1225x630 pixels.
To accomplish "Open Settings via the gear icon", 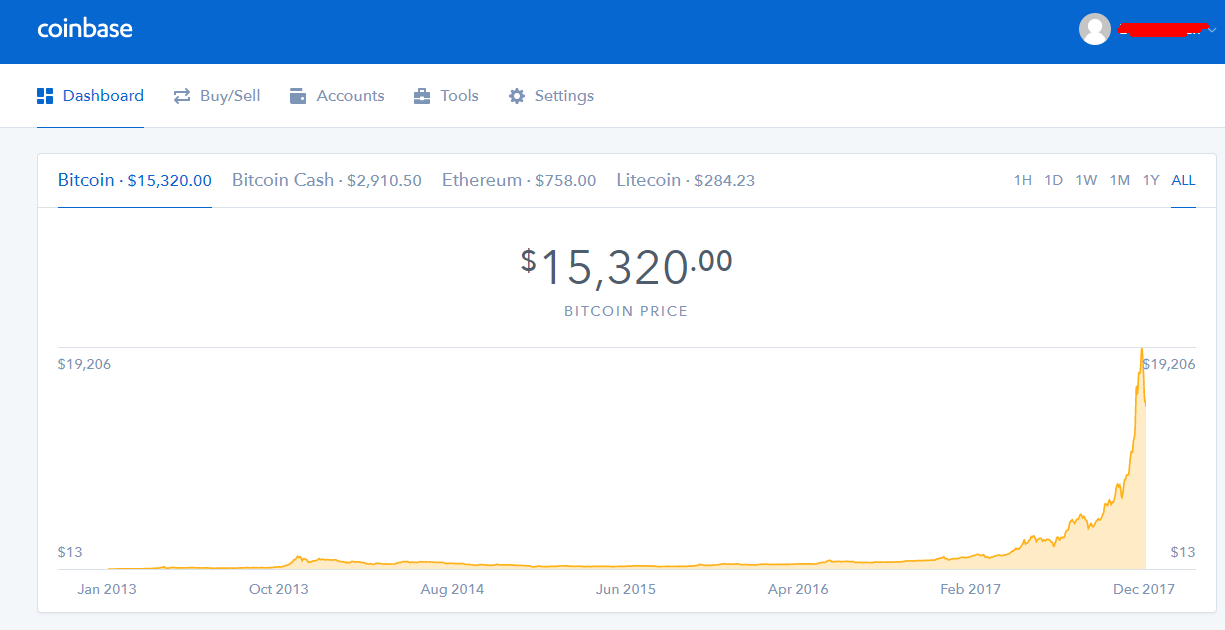I will 517,96.
